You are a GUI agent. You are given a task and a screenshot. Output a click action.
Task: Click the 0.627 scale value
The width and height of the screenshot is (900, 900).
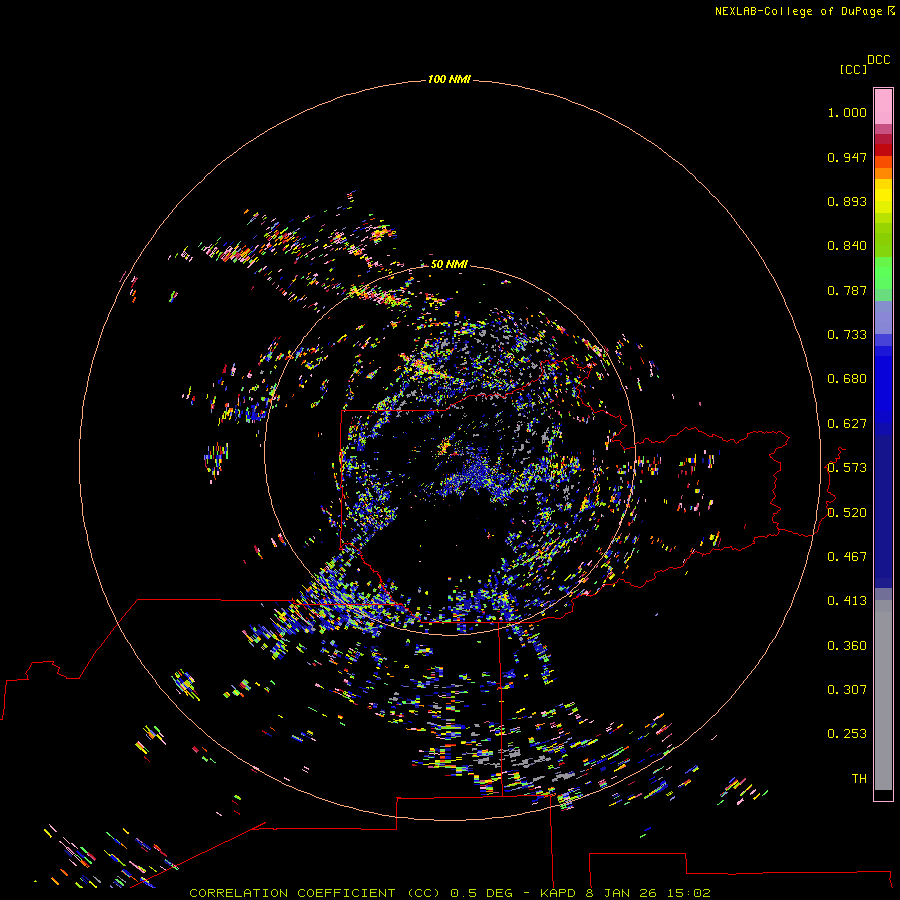click(847, 424)
